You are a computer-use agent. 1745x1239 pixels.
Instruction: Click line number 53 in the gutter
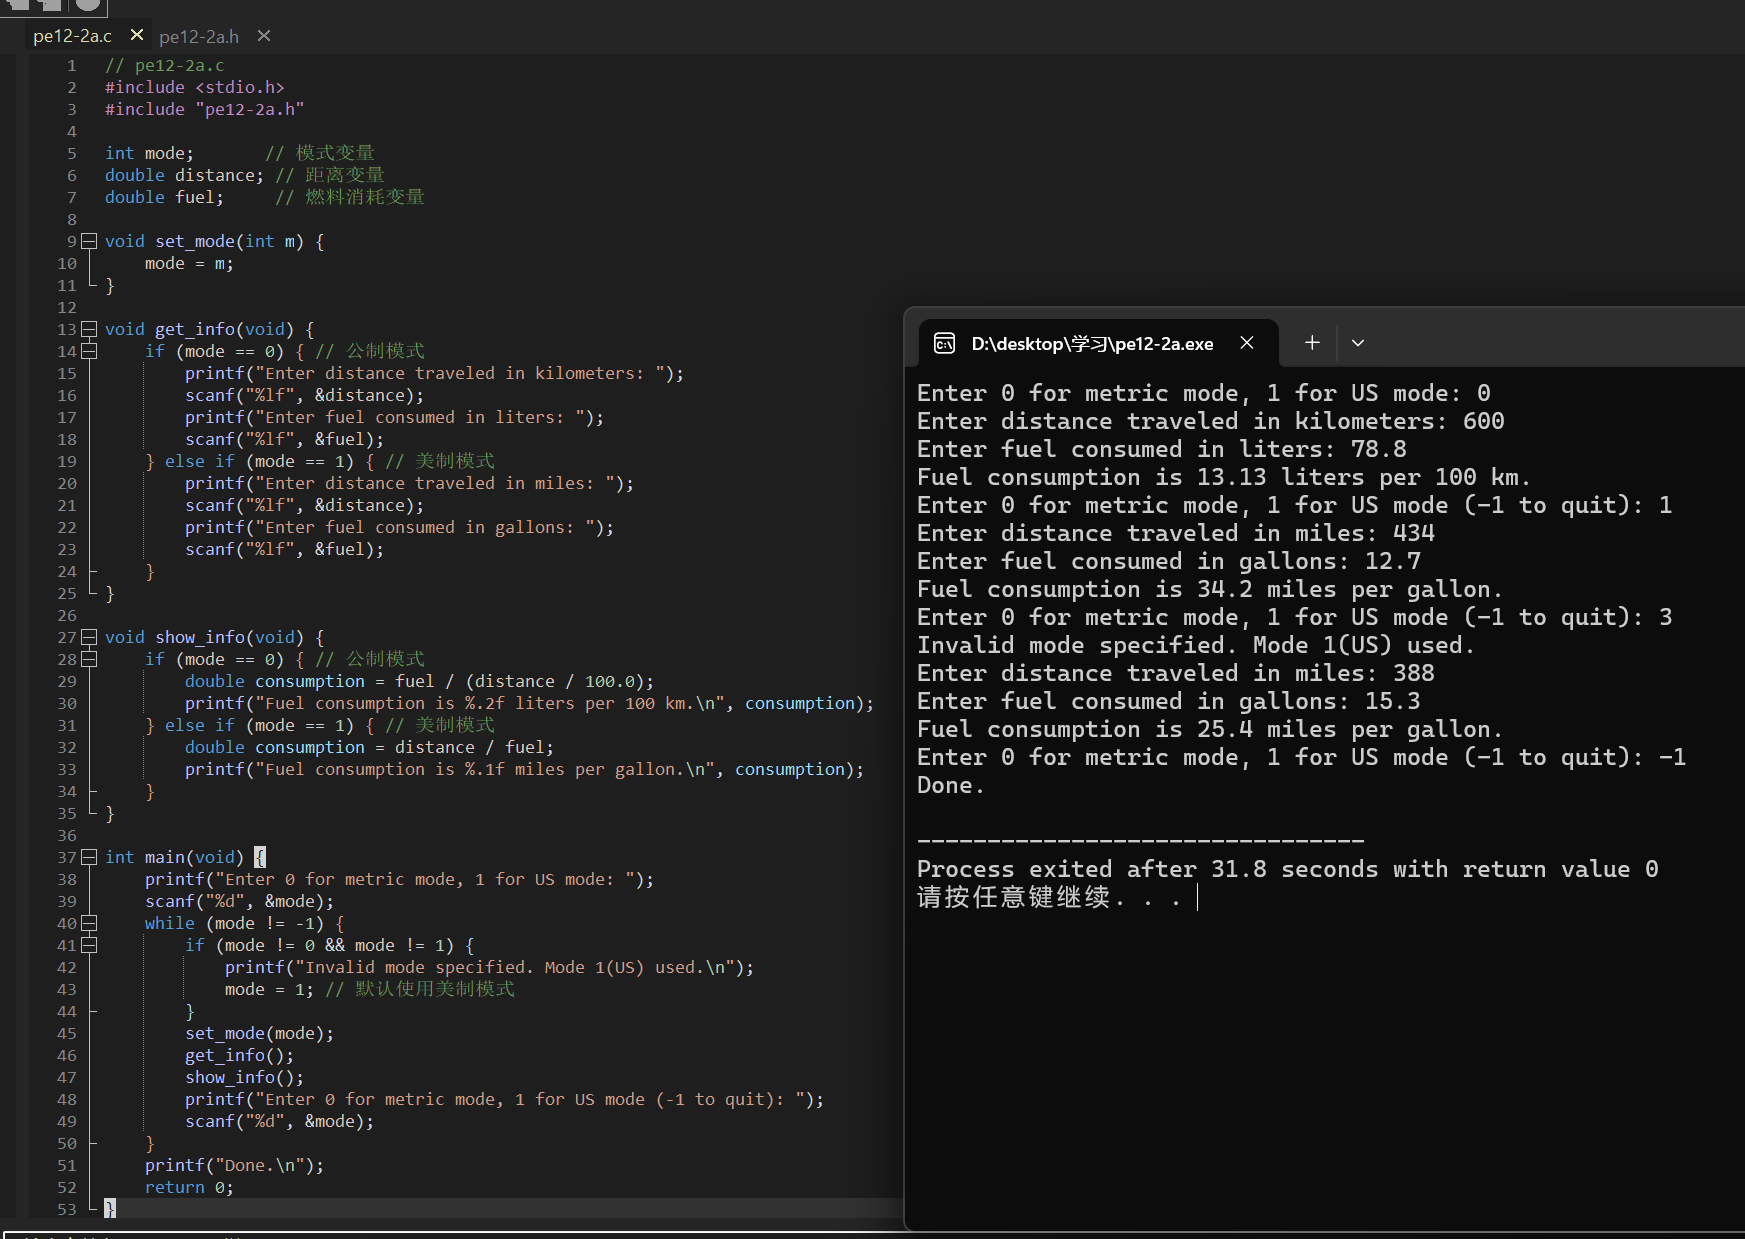(x=67, y=1209)
